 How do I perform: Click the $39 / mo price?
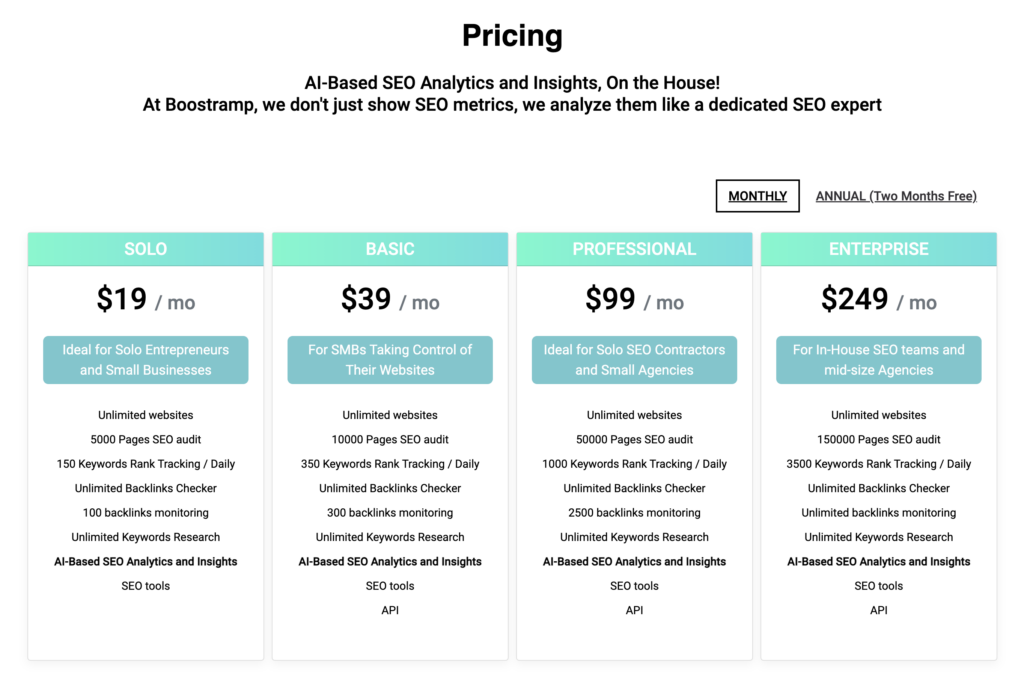point(390,300)
